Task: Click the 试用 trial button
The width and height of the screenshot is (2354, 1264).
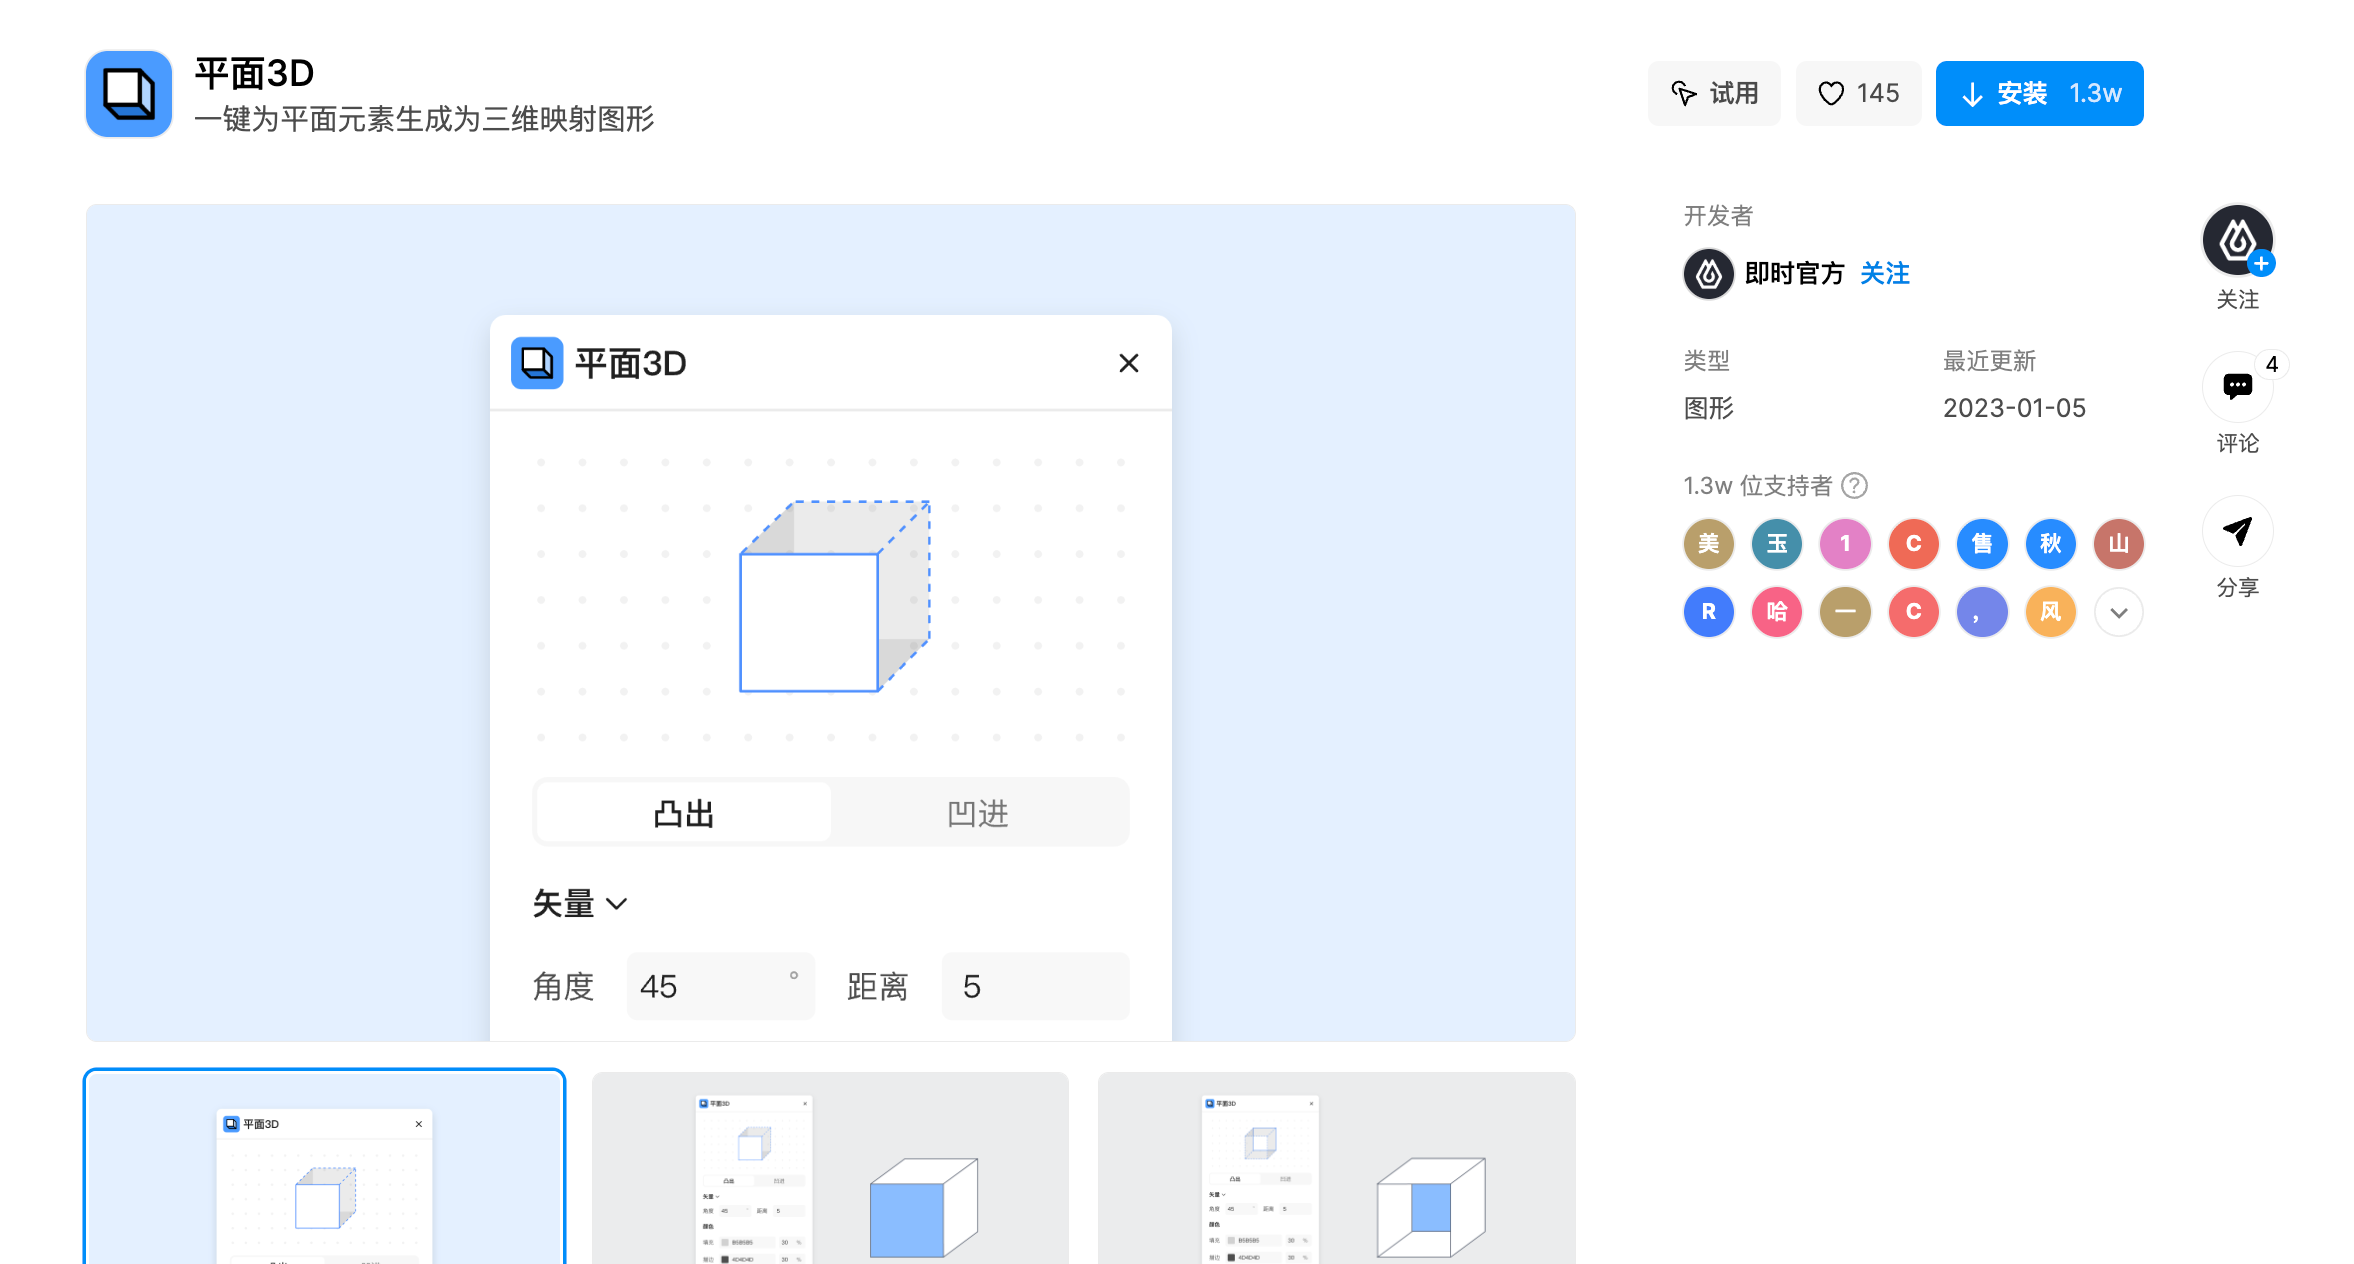Action: [1714, 94]
